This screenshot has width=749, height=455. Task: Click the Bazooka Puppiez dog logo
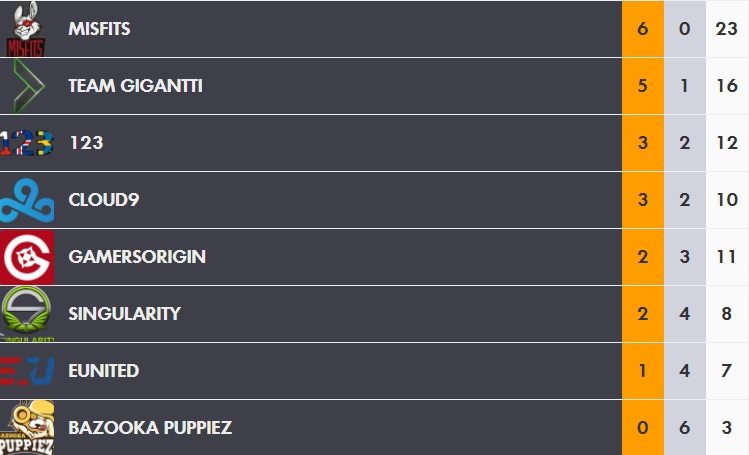click(26, 428)
